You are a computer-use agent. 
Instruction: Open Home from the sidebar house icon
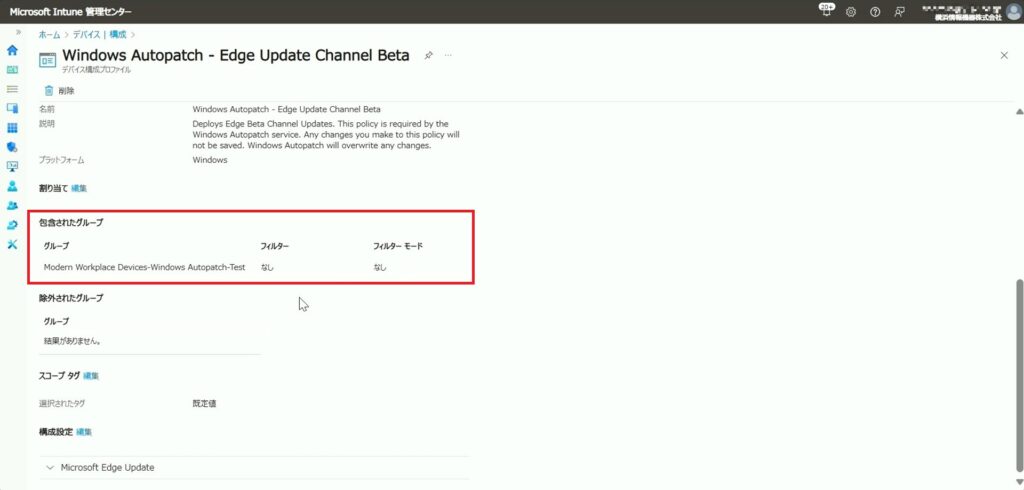tap(12, 50)
